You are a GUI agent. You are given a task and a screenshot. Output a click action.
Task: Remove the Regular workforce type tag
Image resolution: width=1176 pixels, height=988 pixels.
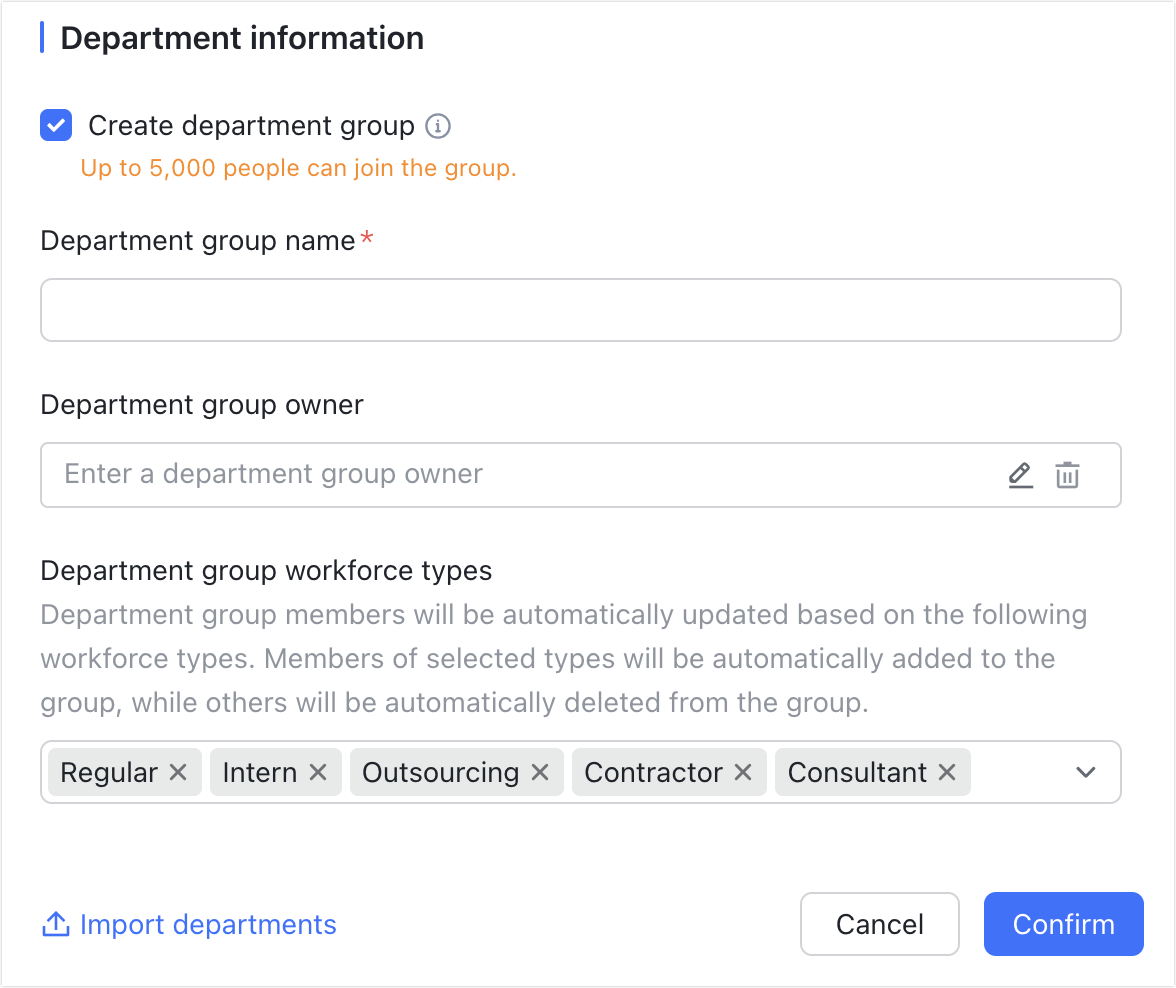(x=177, y=772)
